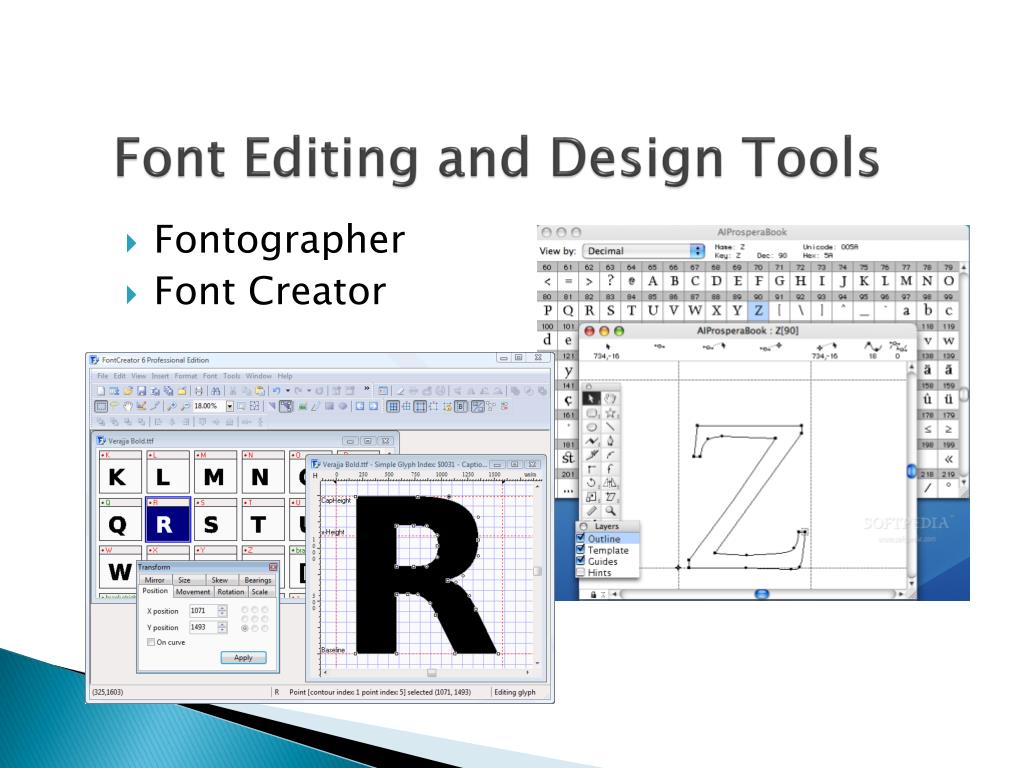The image size is (1024, 768).
Task: Click glyph A cell in AlProsperaBook table
Action: pyautogui.click(x=652, y=281)
